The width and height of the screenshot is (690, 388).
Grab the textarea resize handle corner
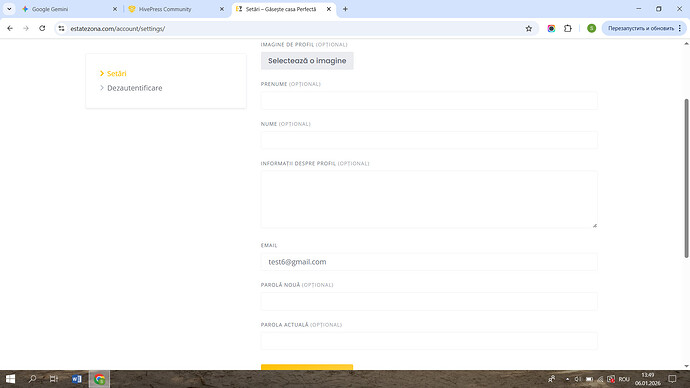tap(595, 225)
